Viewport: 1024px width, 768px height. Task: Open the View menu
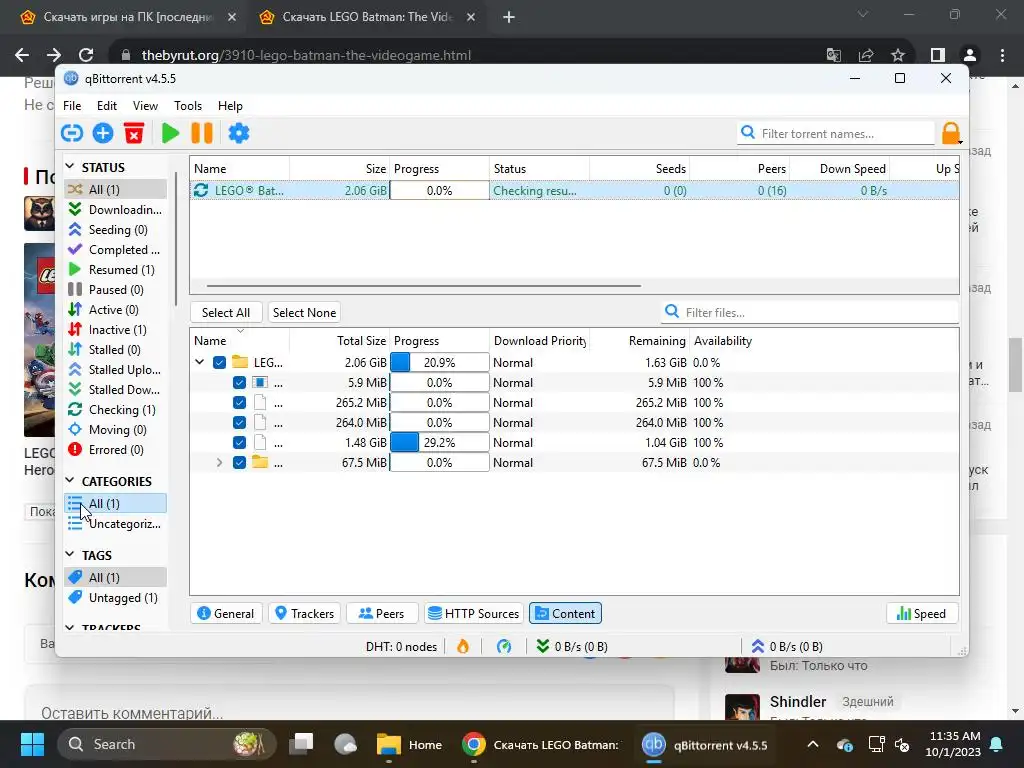(145, 106)
